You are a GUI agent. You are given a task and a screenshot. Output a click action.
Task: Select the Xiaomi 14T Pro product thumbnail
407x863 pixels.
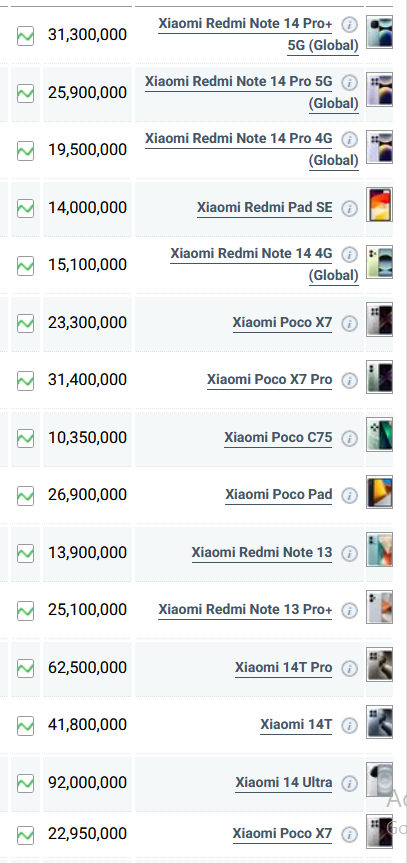coord(379,664)
